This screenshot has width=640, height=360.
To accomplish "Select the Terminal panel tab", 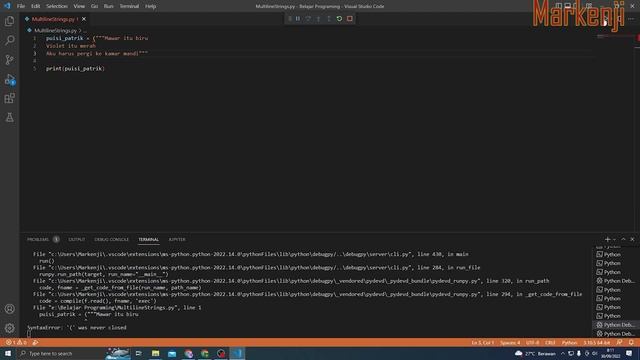I will 149,240.
